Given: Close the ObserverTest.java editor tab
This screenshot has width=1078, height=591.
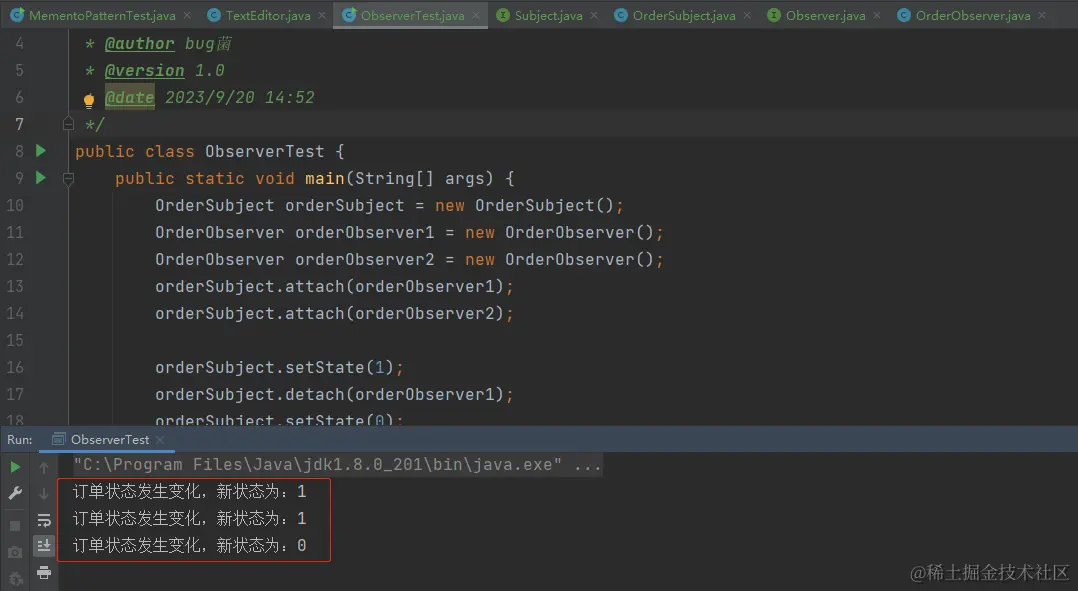Looking at the screenshot, I should tap(476, 15).
